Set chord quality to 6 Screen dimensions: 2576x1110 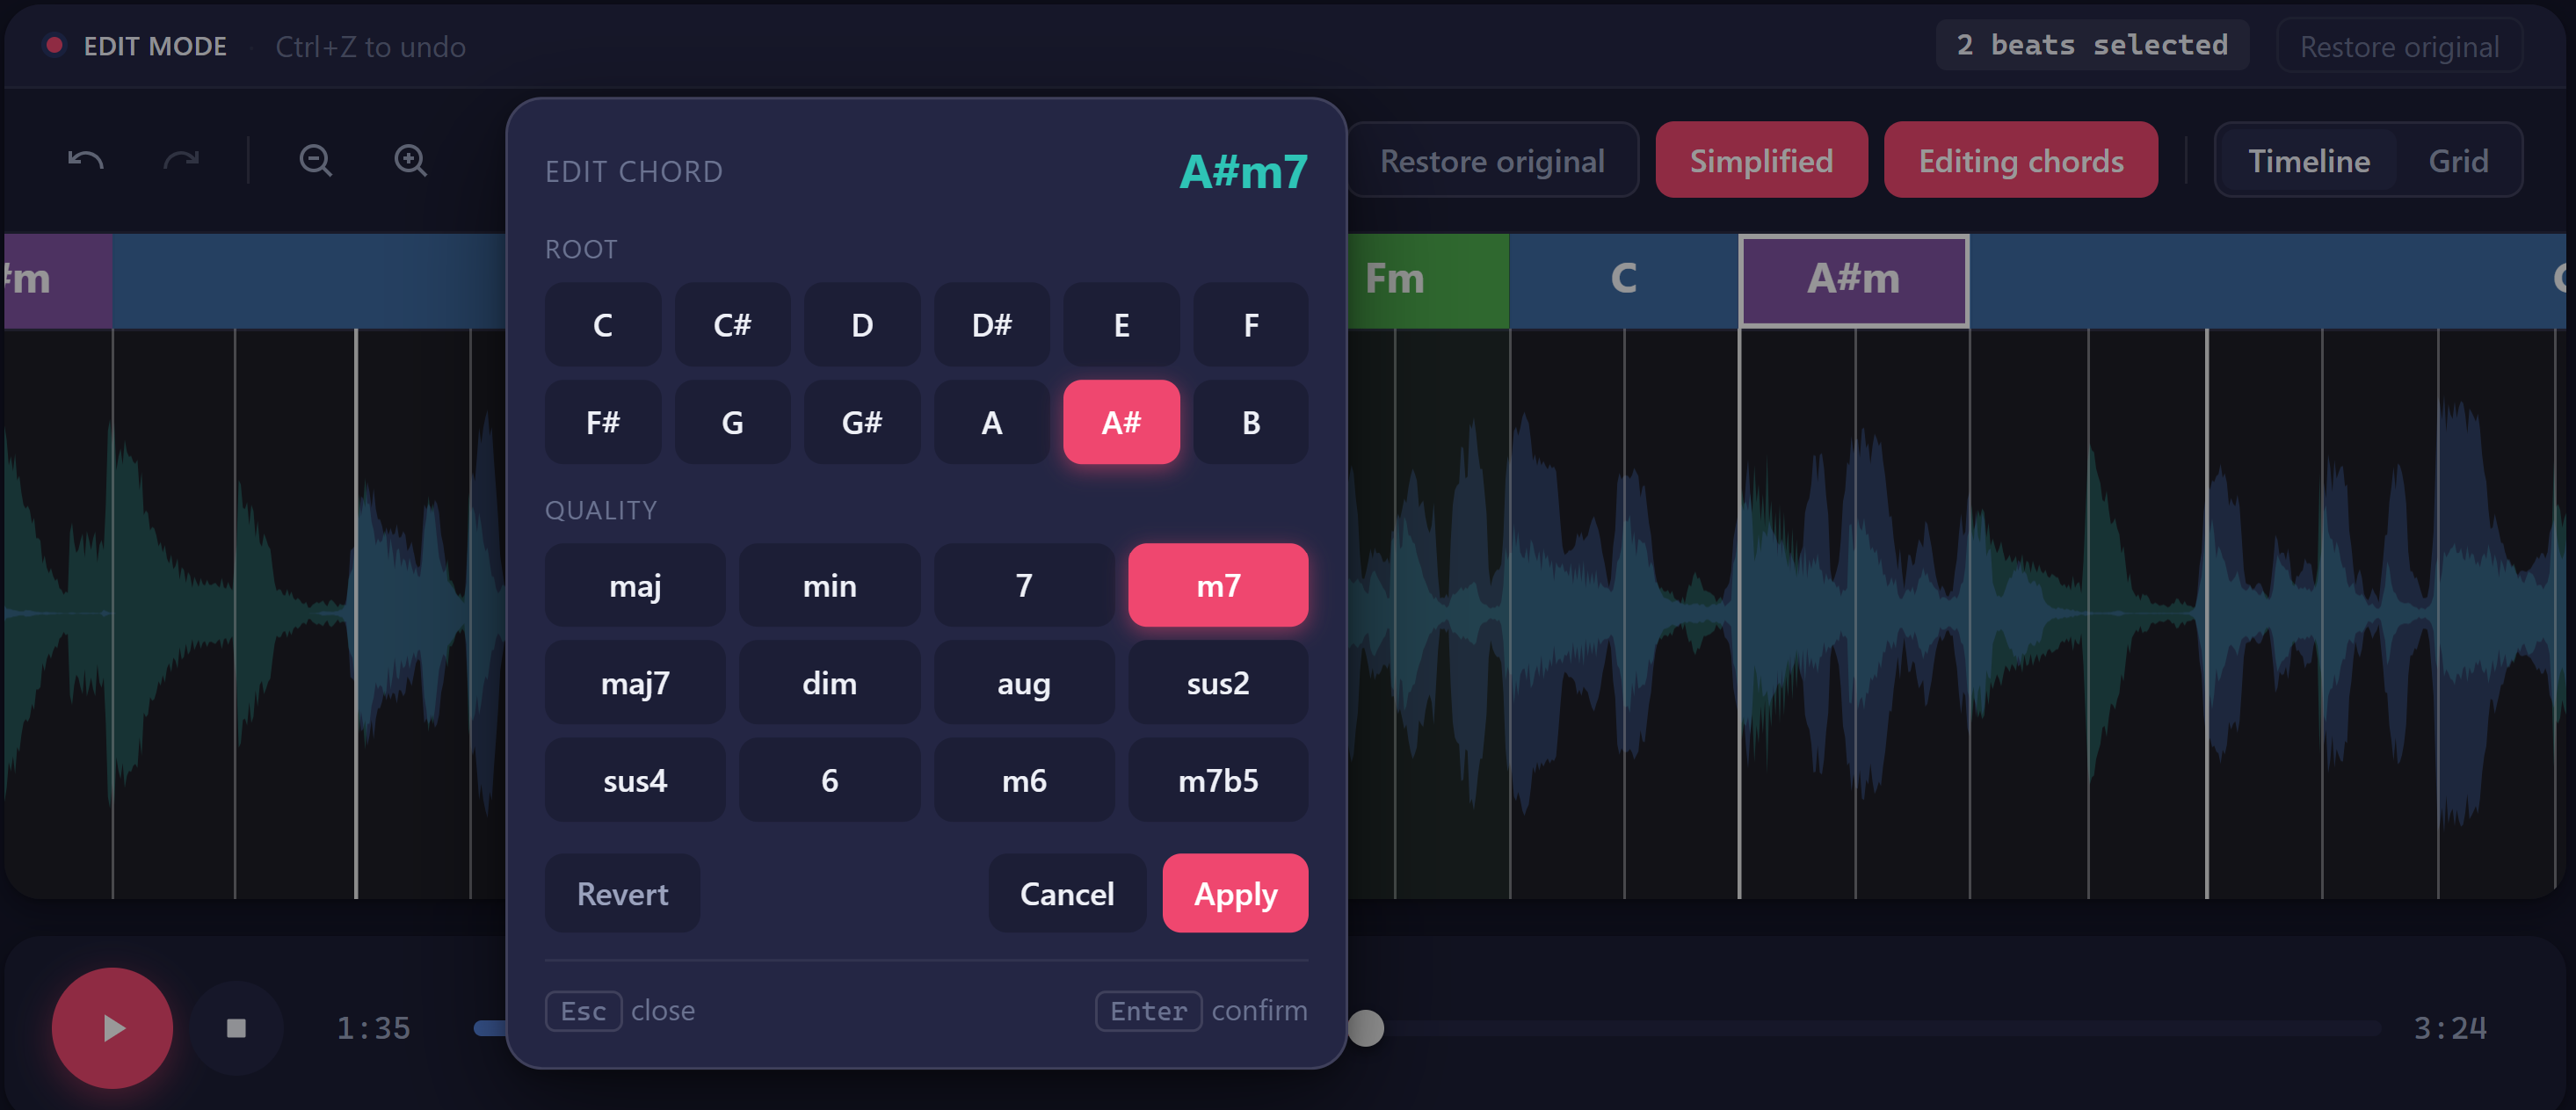click(829, 780)
